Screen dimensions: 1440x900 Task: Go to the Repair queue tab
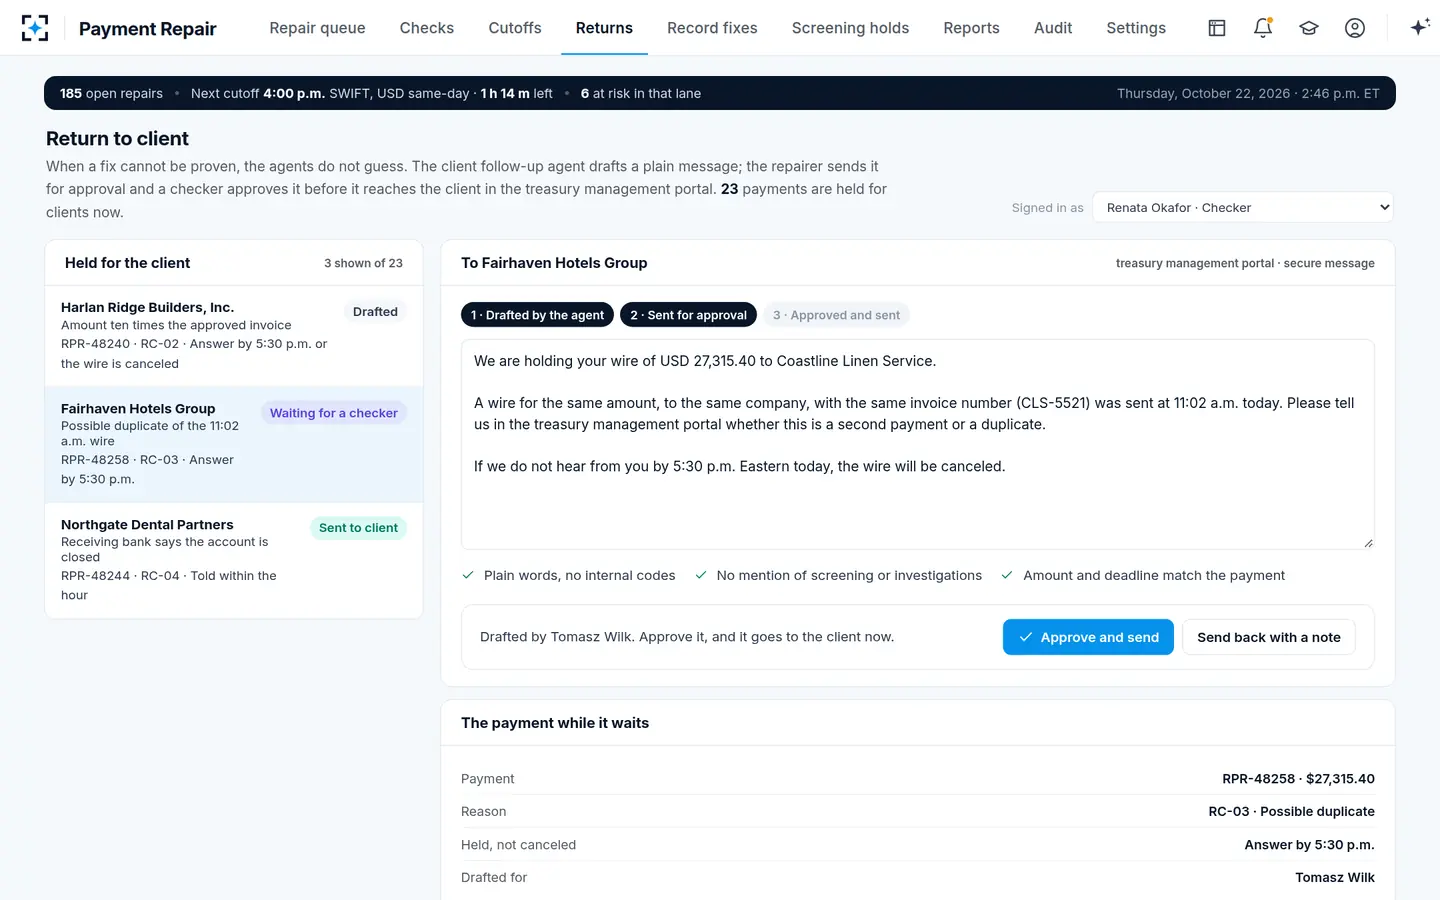tap(317, 28)
